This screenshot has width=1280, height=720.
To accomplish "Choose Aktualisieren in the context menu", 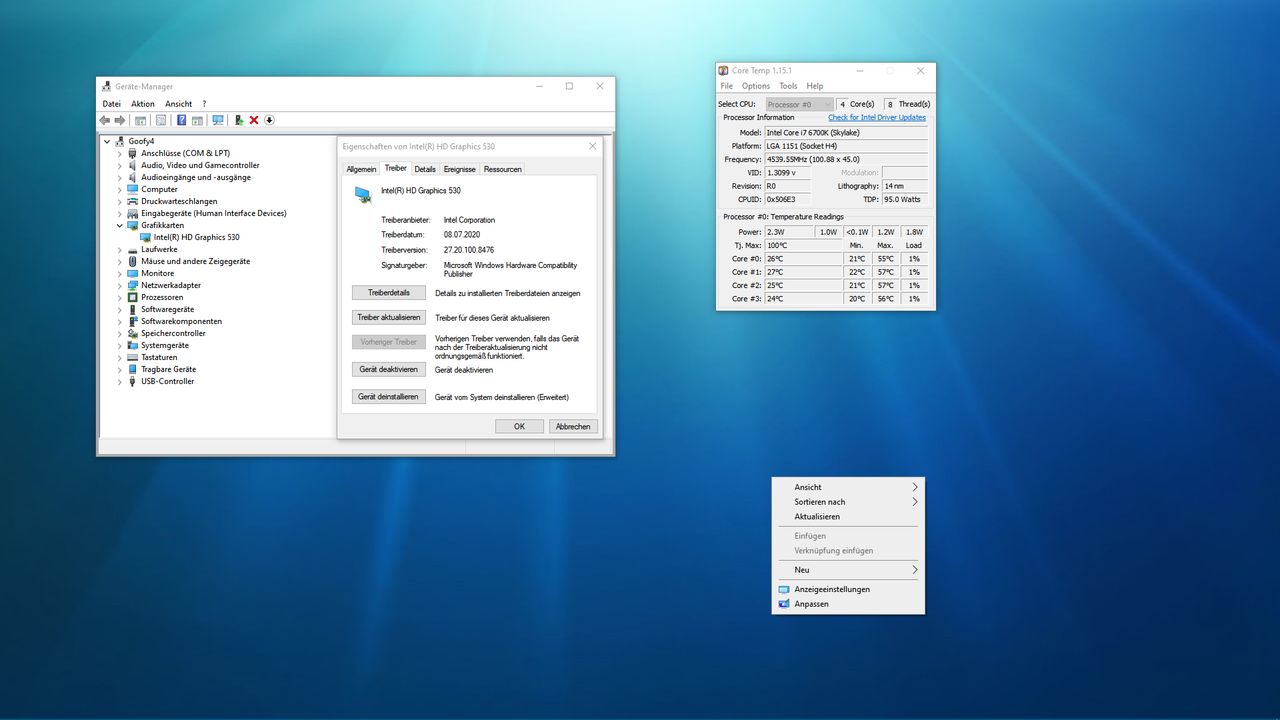I will (x=848, y=517).
